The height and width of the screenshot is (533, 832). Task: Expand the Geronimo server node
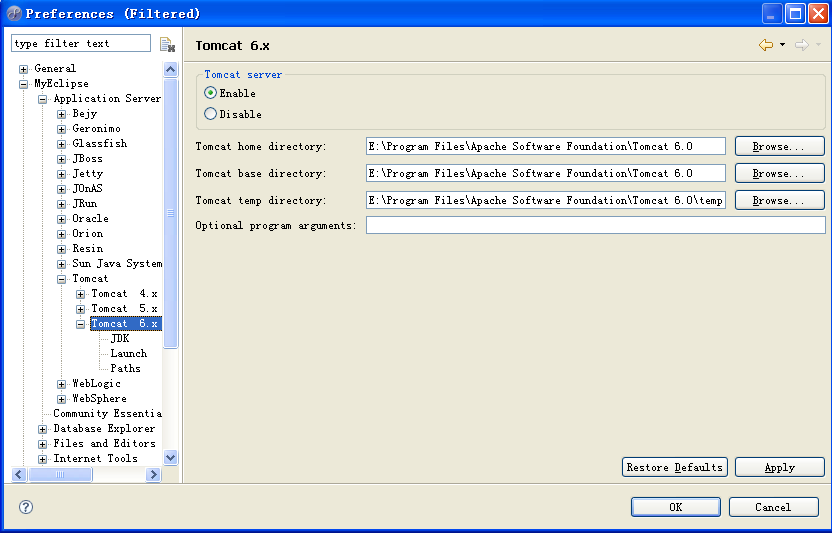tap(62, 129)
